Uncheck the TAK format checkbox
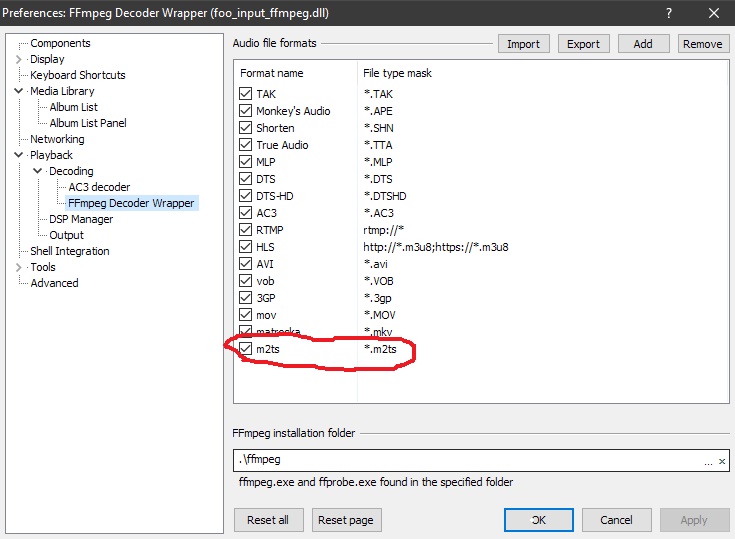The width and height of the screenshot is (735, 539). [x=246, y=95]
